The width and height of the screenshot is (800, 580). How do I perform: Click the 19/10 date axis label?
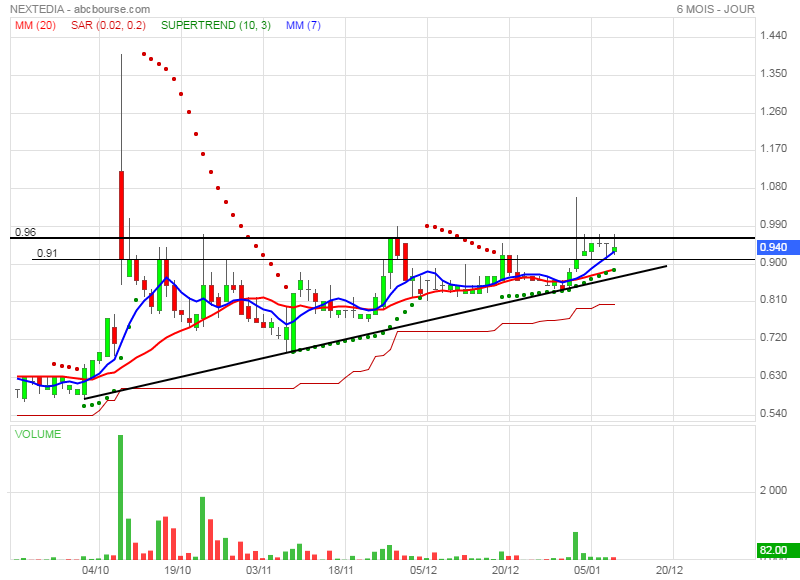point(177,570)
